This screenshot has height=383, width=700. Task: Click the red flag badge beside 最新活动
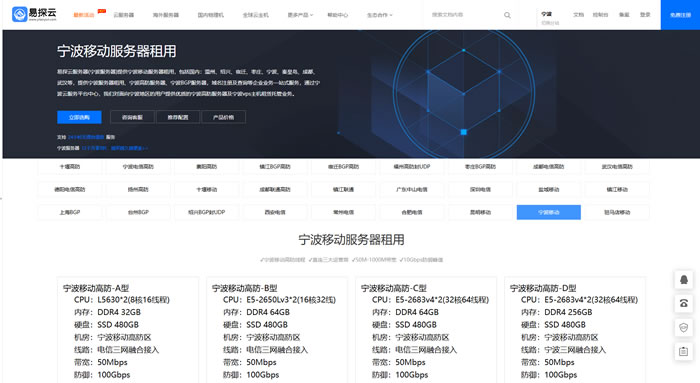(102, 11)
